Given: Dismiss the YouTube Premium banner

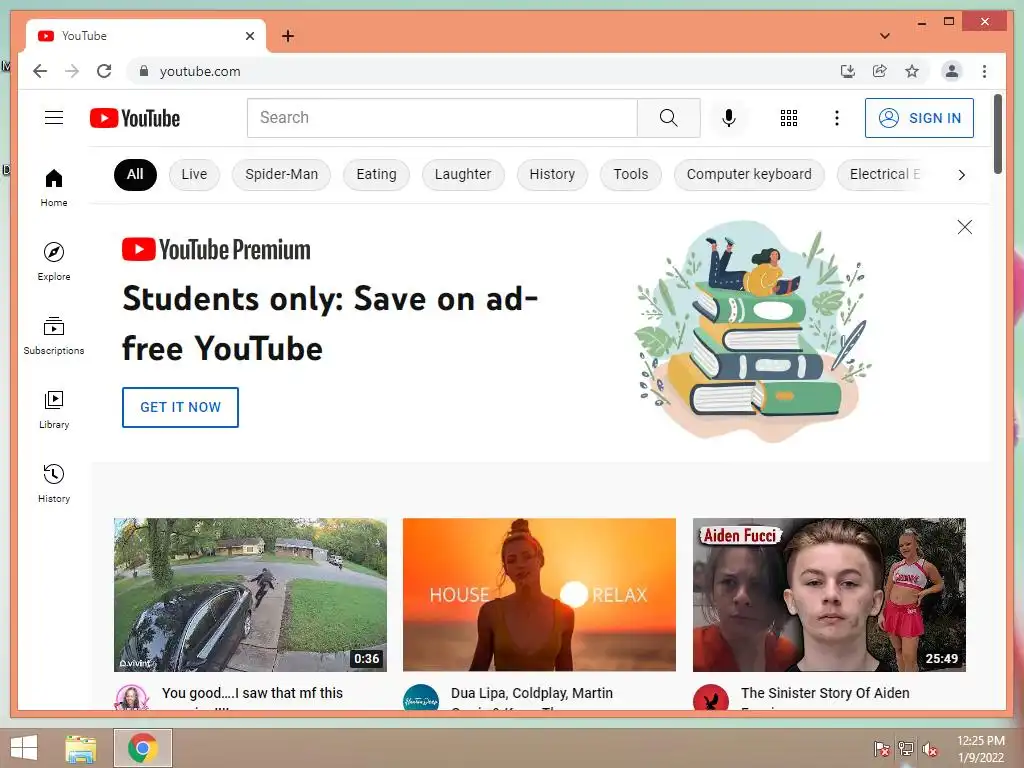Looking at the screenshot, I should pos(965,227).
